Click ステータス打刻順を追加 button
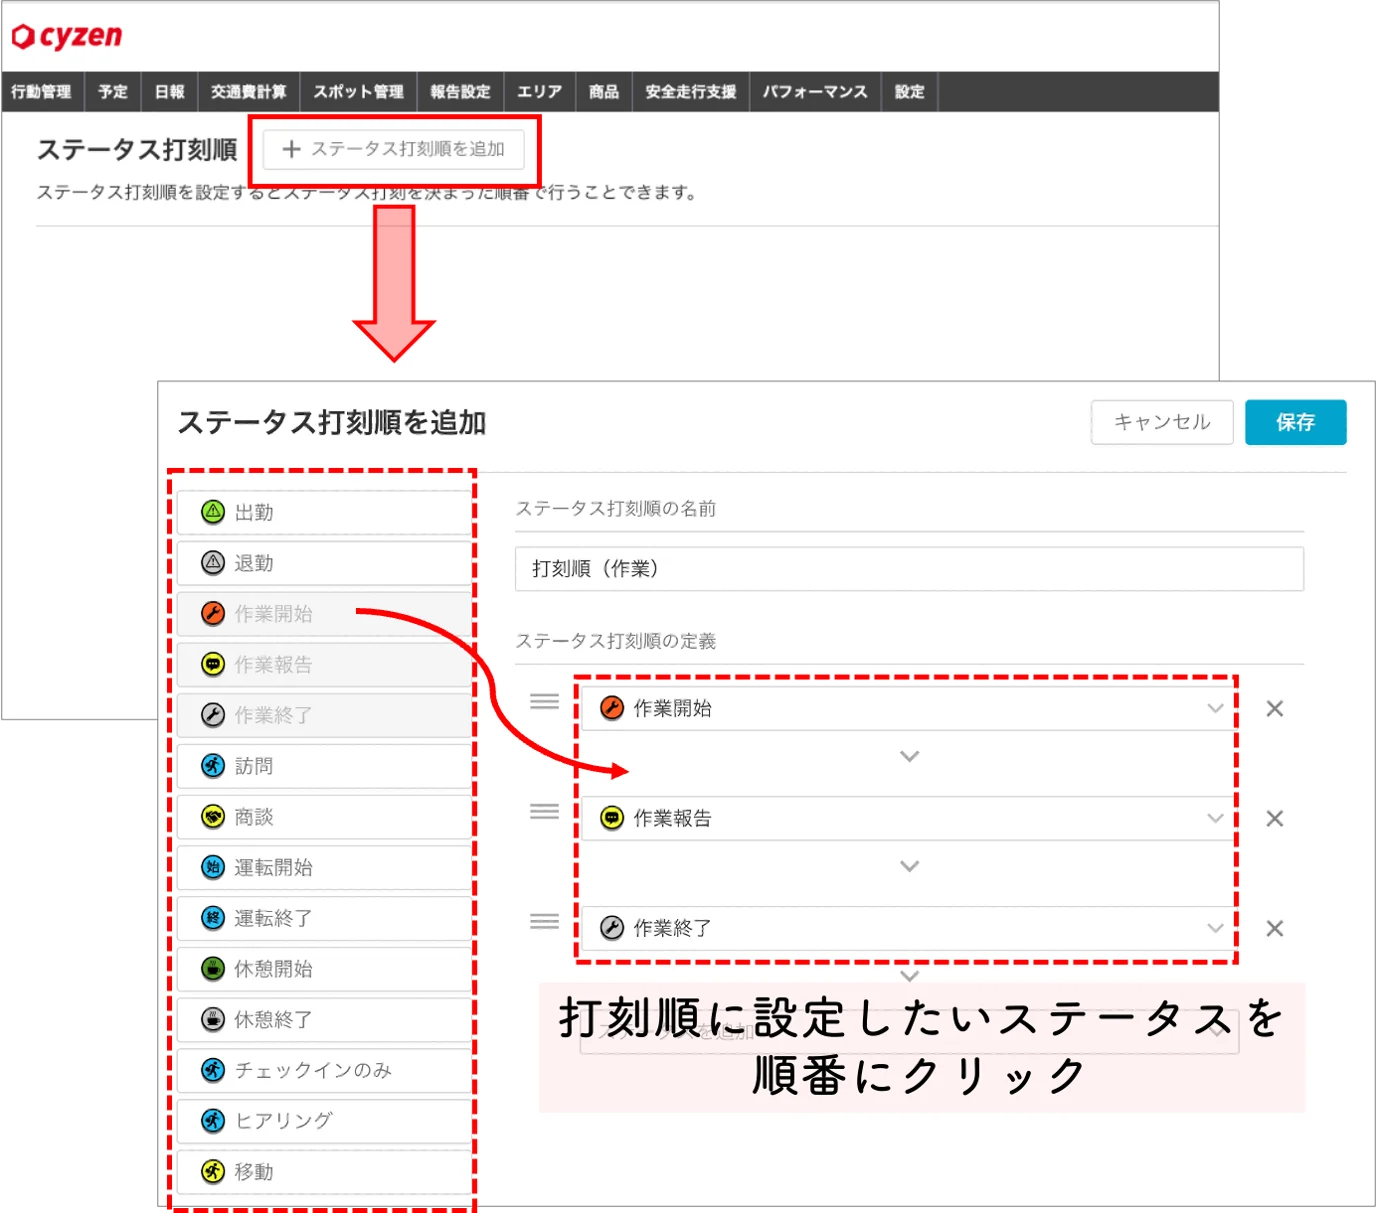 click(394, 149)
